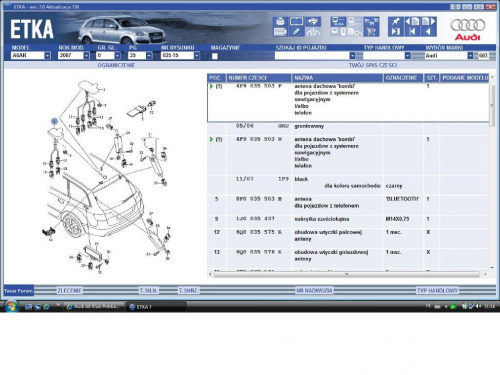Expand the WYBÓR MARKI brand dropdown
Screen dimensions: 500x375
pyautogui.click(x=470, y=56)
